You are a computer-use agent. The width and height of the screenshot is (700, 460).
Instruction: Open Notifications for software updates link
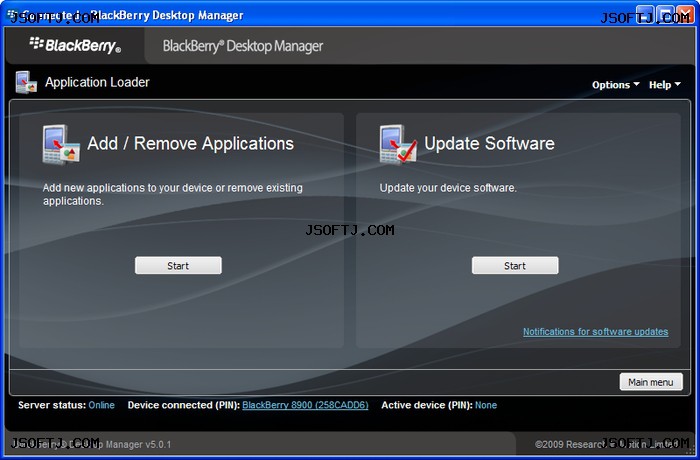[x=596, y=332]
